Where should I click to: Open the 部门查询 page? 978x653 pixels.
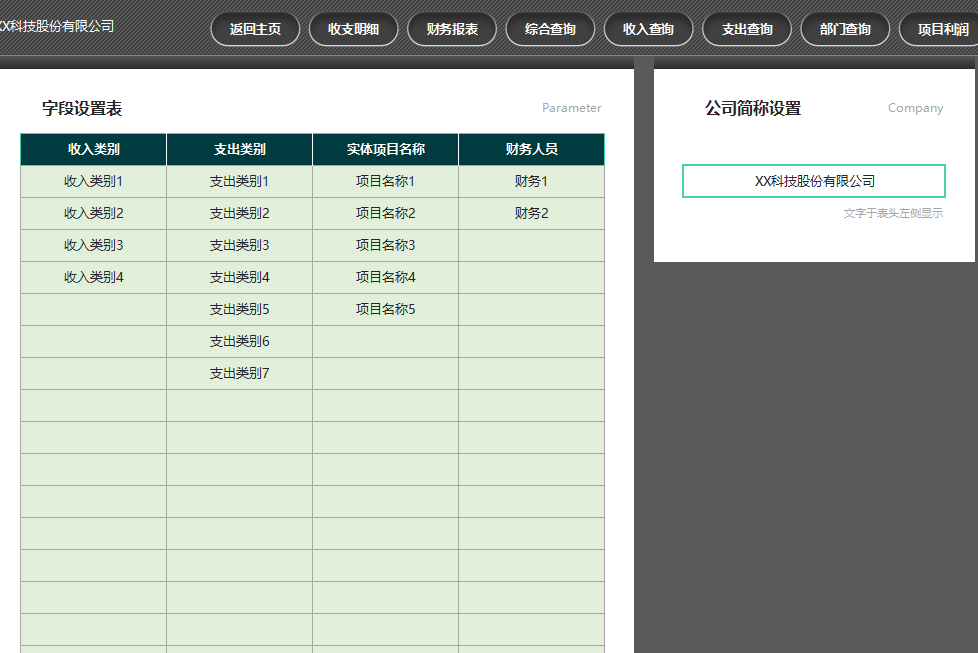[x=845, y=29]
